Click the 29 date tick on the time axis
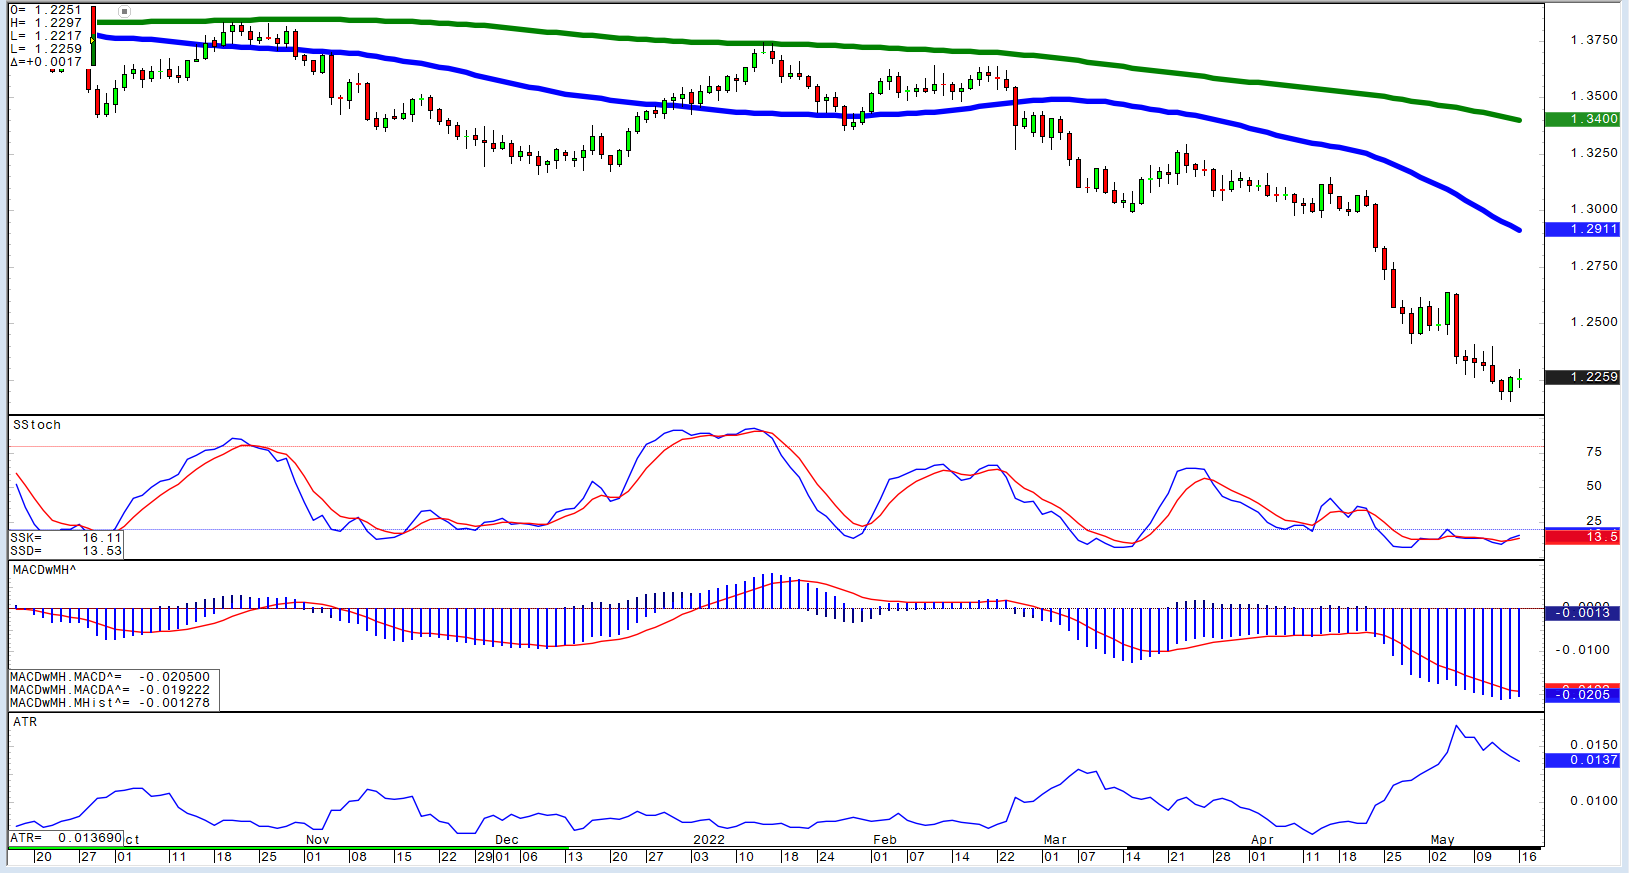The width and height of the screenshot is (1629, 873). pos(484,857)
